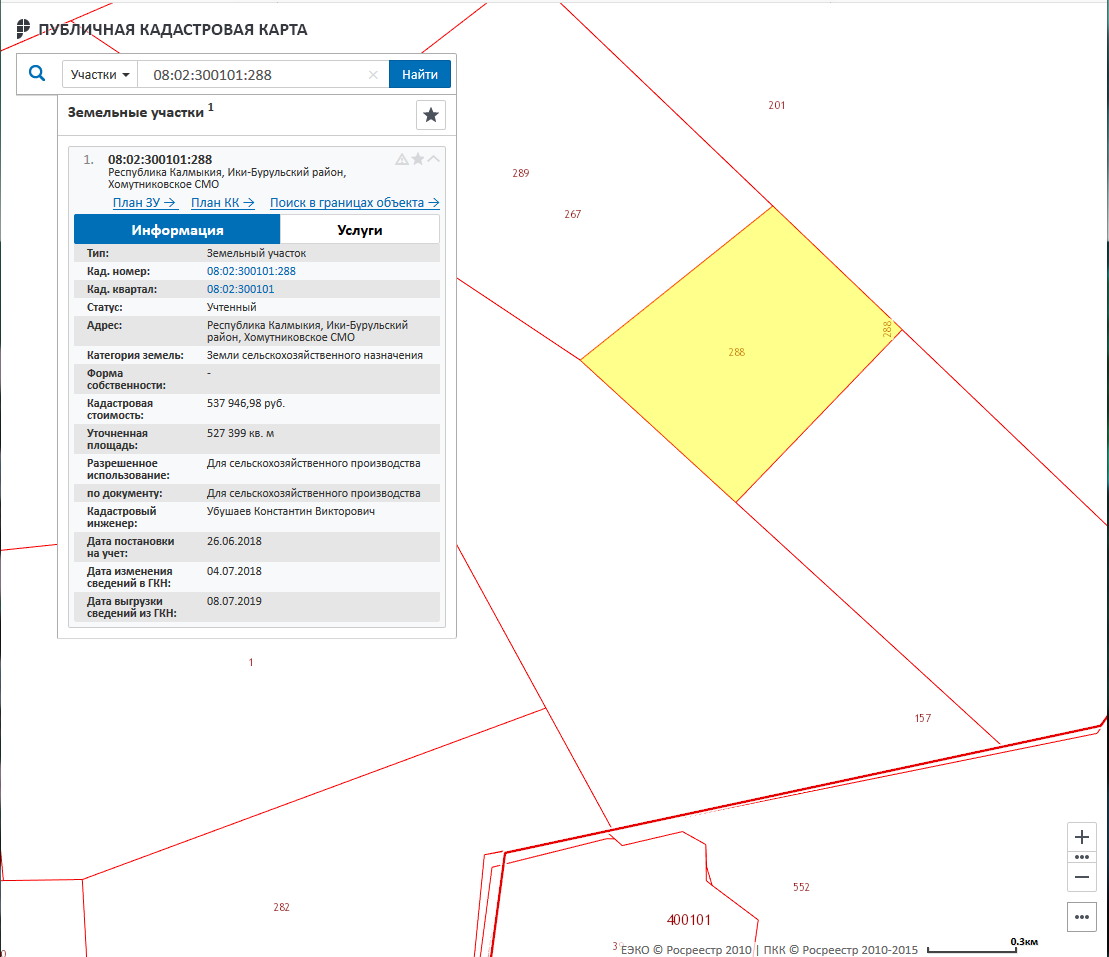Open cadastral number link 08:02:300101:288
Image resolution: width=1109 pixels, height=957 pixels.
click(251, 271)
